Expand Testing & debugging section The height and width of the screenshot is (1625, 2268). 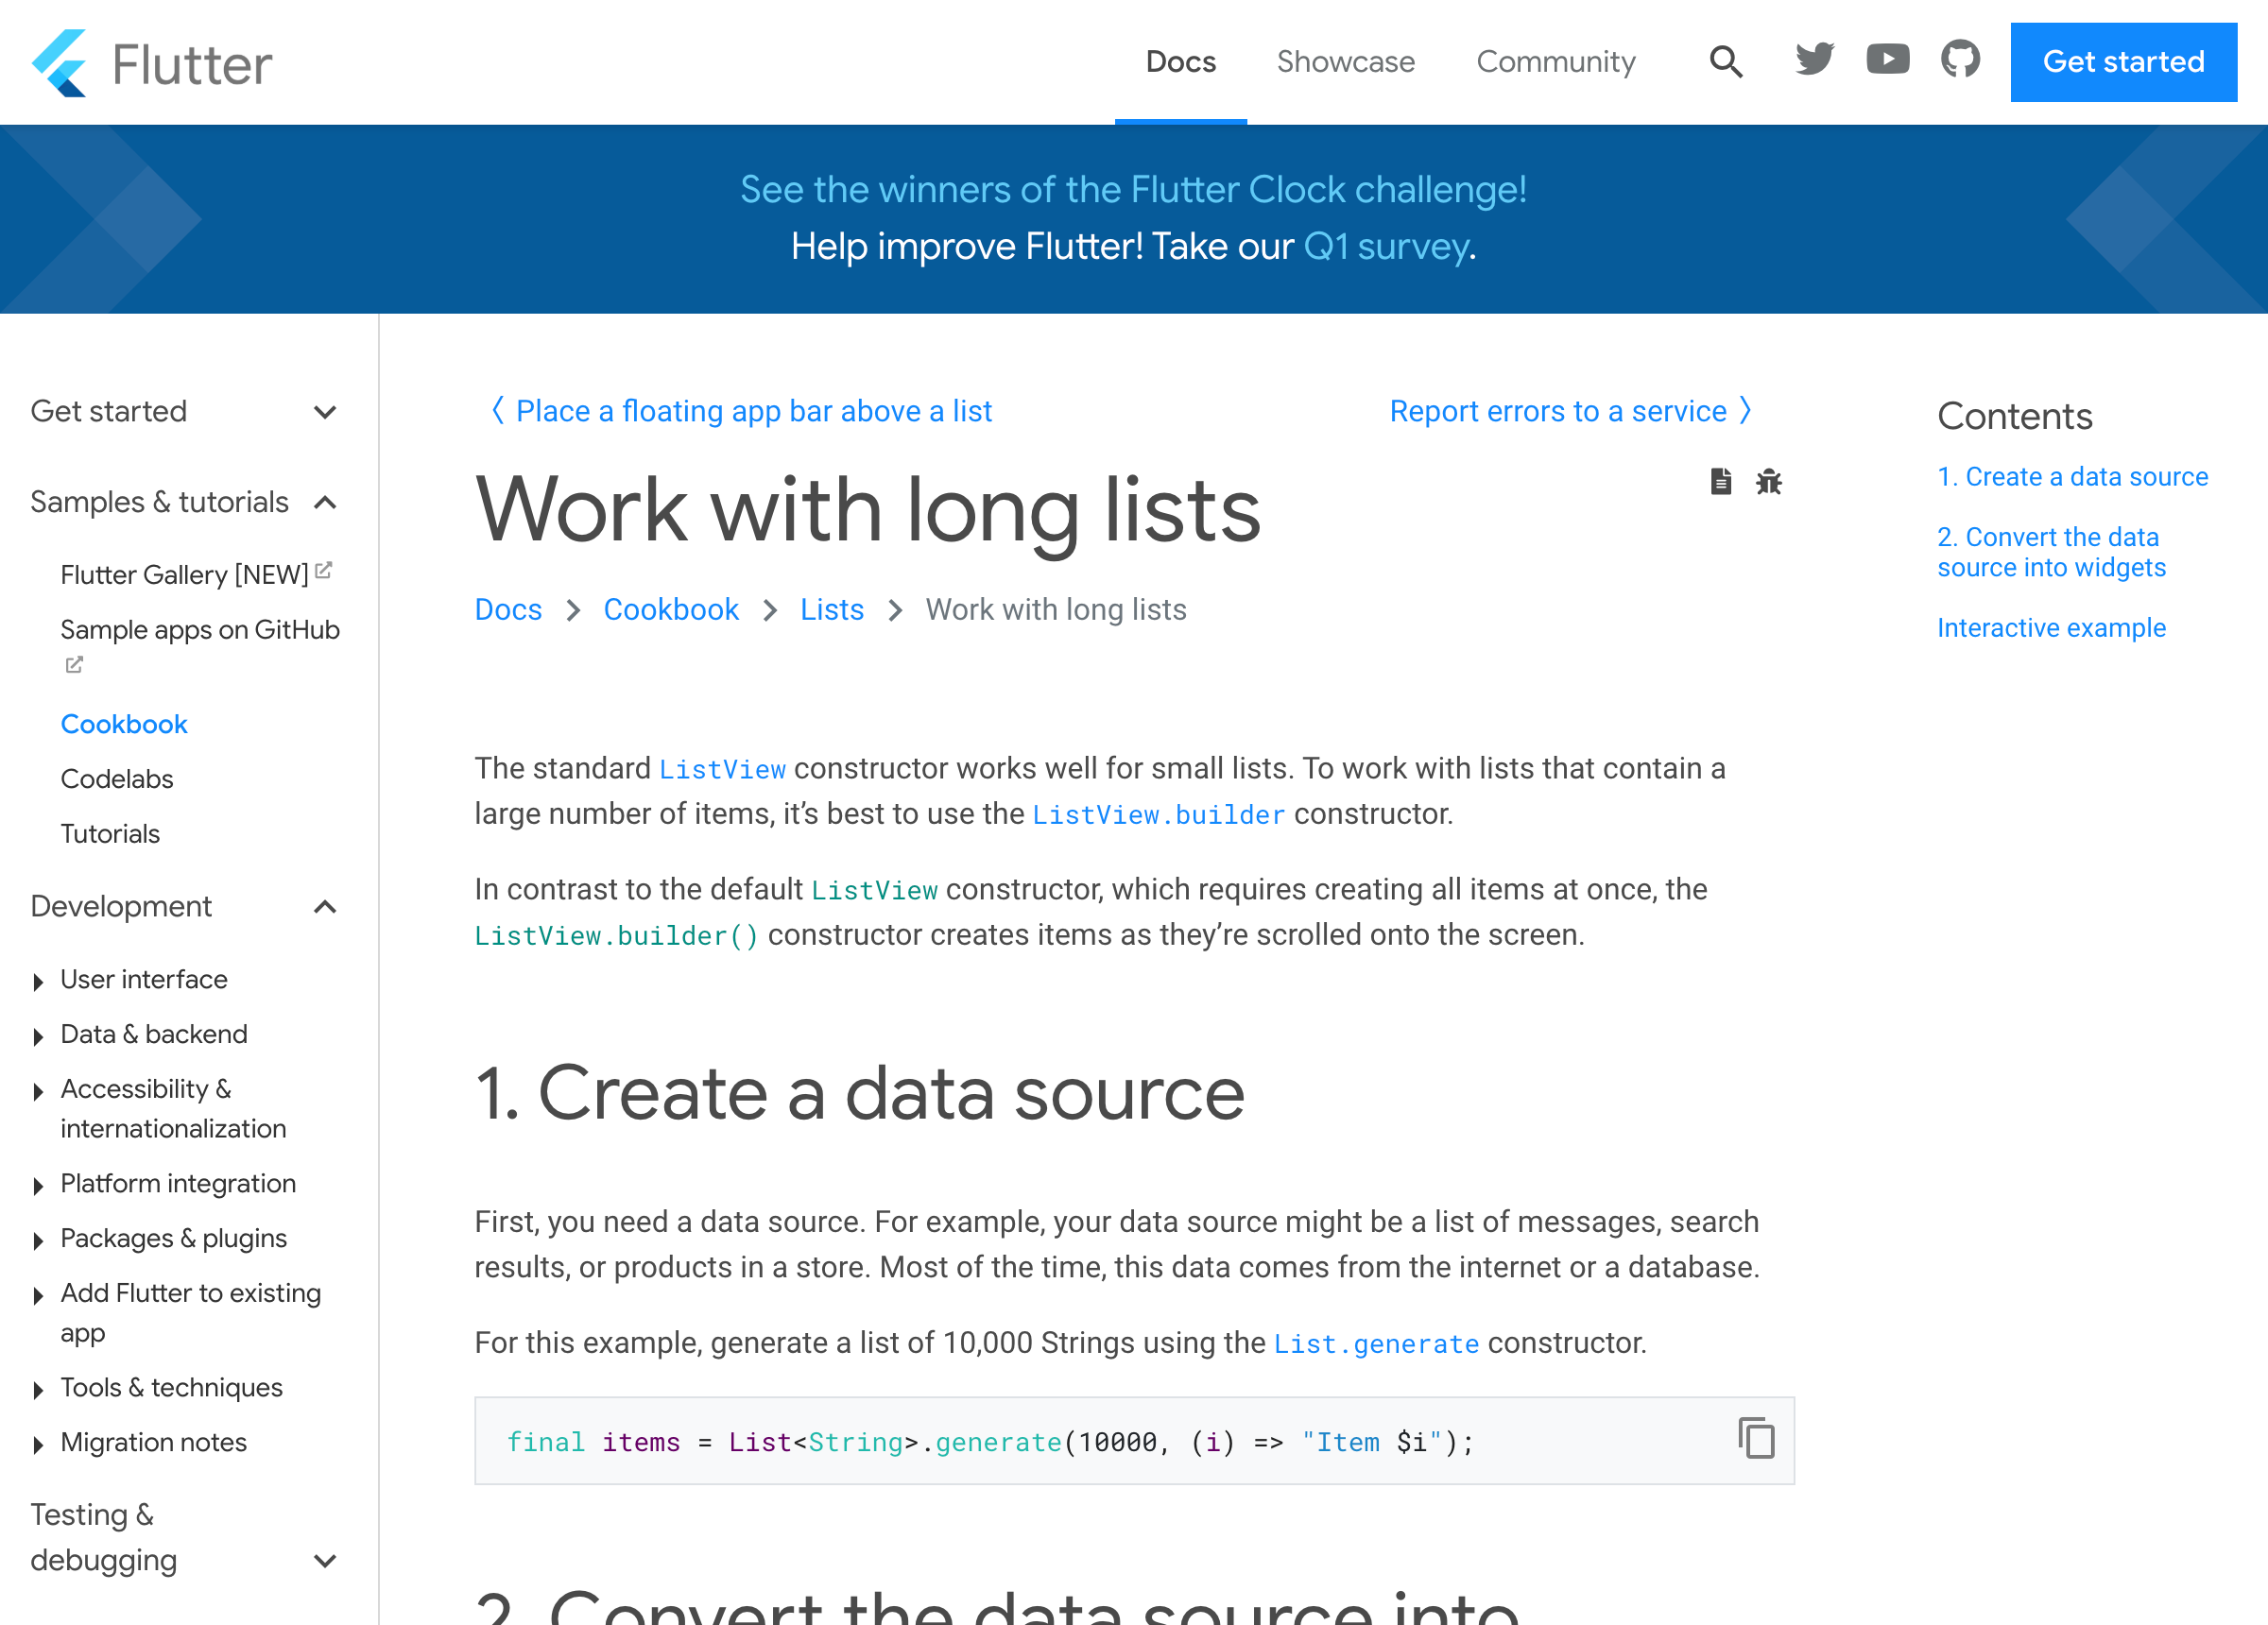click(325, 1560)
